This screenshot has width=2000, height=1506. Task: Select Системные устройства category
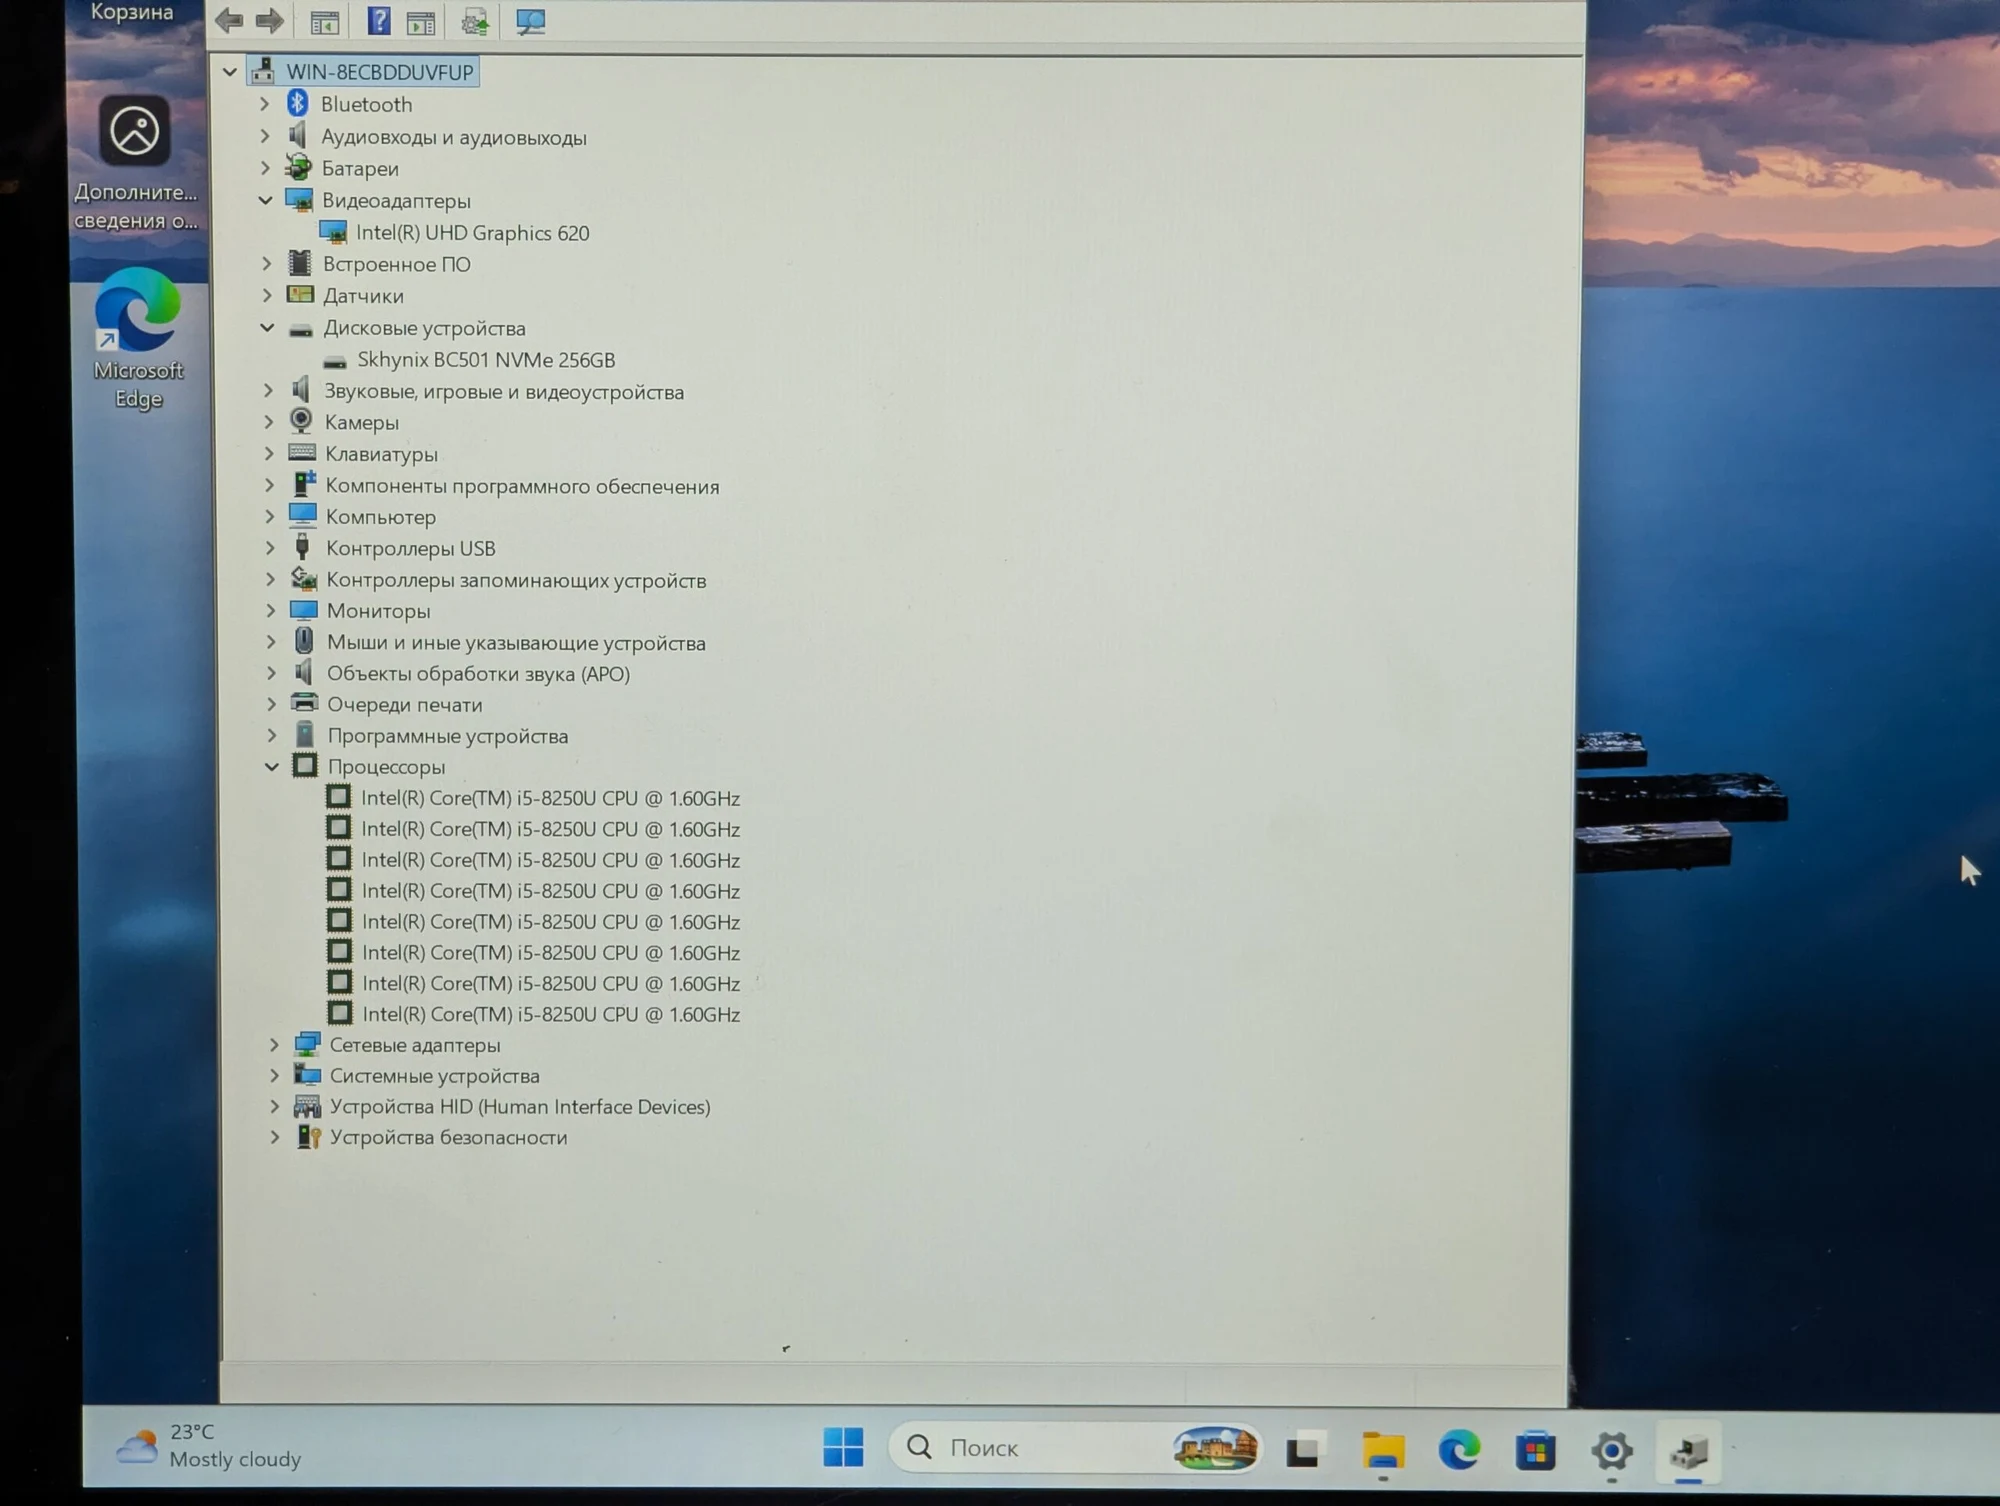coord(434,1076)
